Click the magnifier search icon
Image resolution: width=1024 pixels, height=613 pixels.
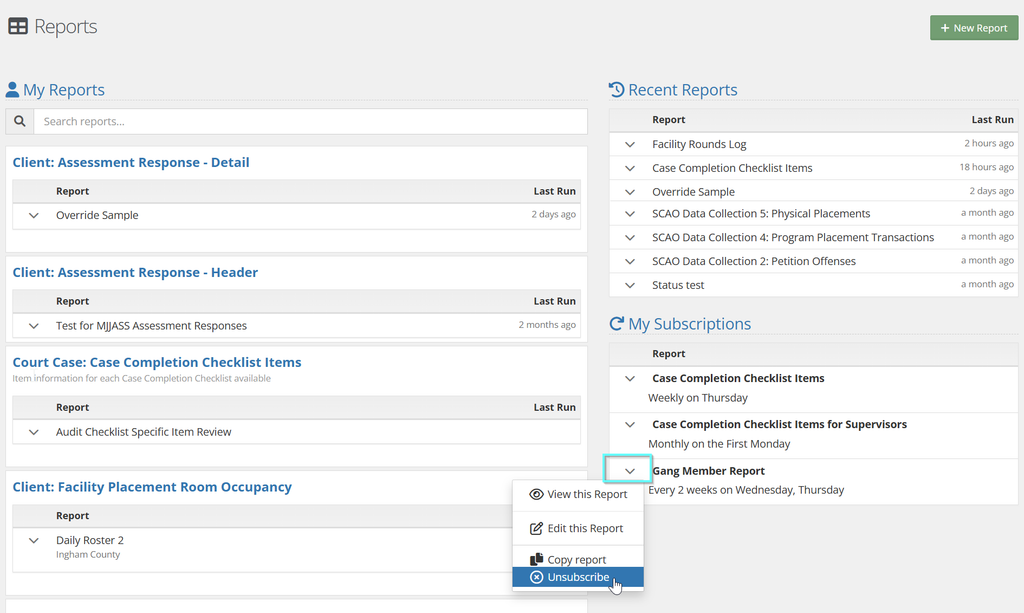pyautogui.click(x=20, y=121)
